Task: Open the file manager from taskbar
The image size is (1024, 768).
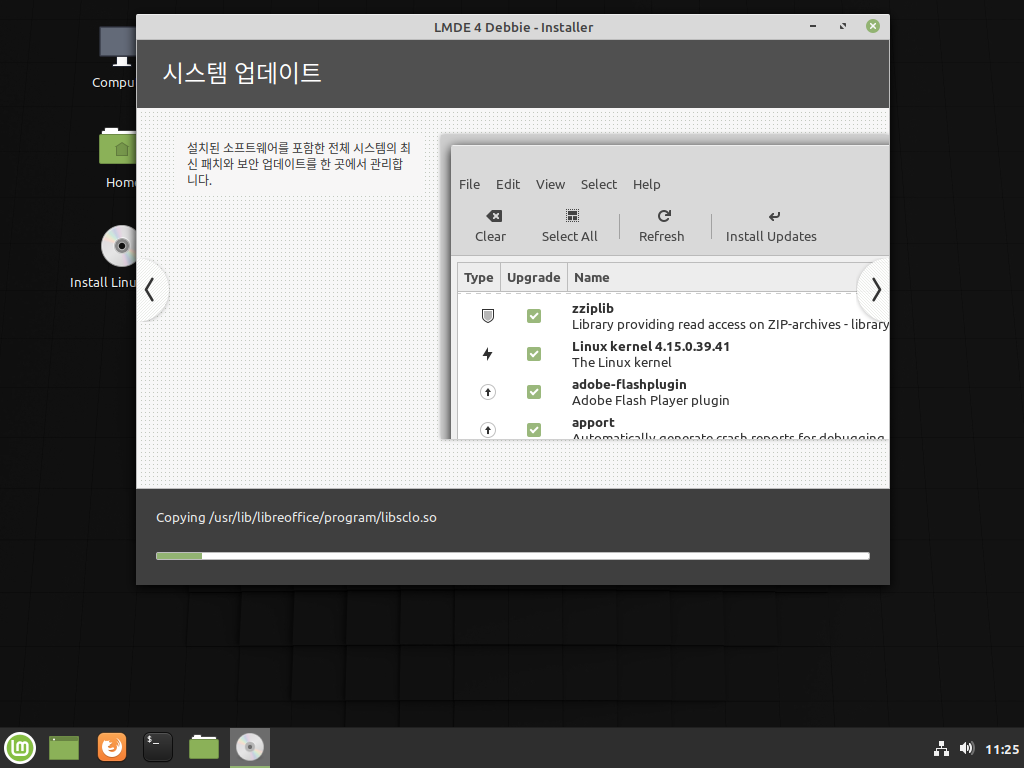Action: 204,747
